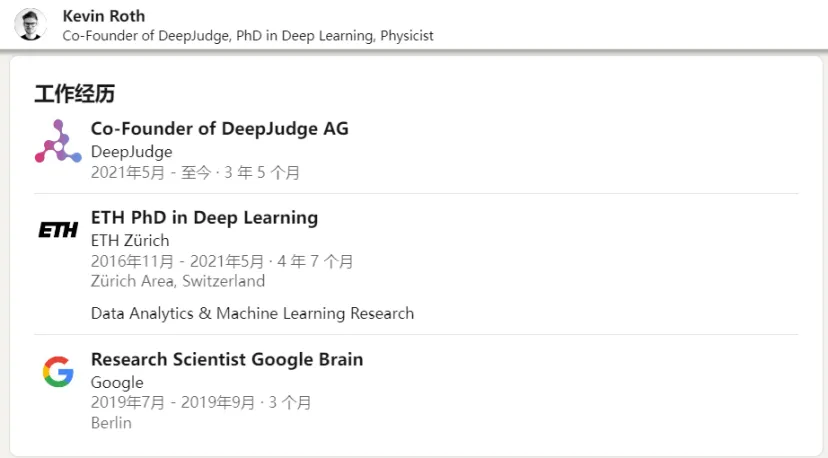Open Co-Founder of DeepJudge AG position

pos(220,128)
